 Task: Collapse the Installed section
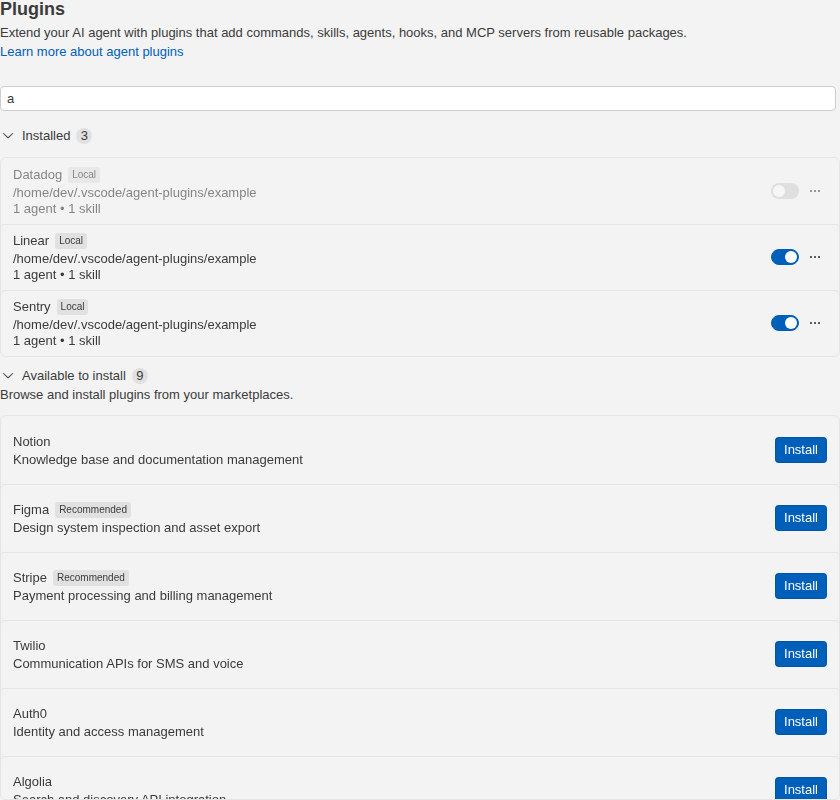[x=8, y=136]
